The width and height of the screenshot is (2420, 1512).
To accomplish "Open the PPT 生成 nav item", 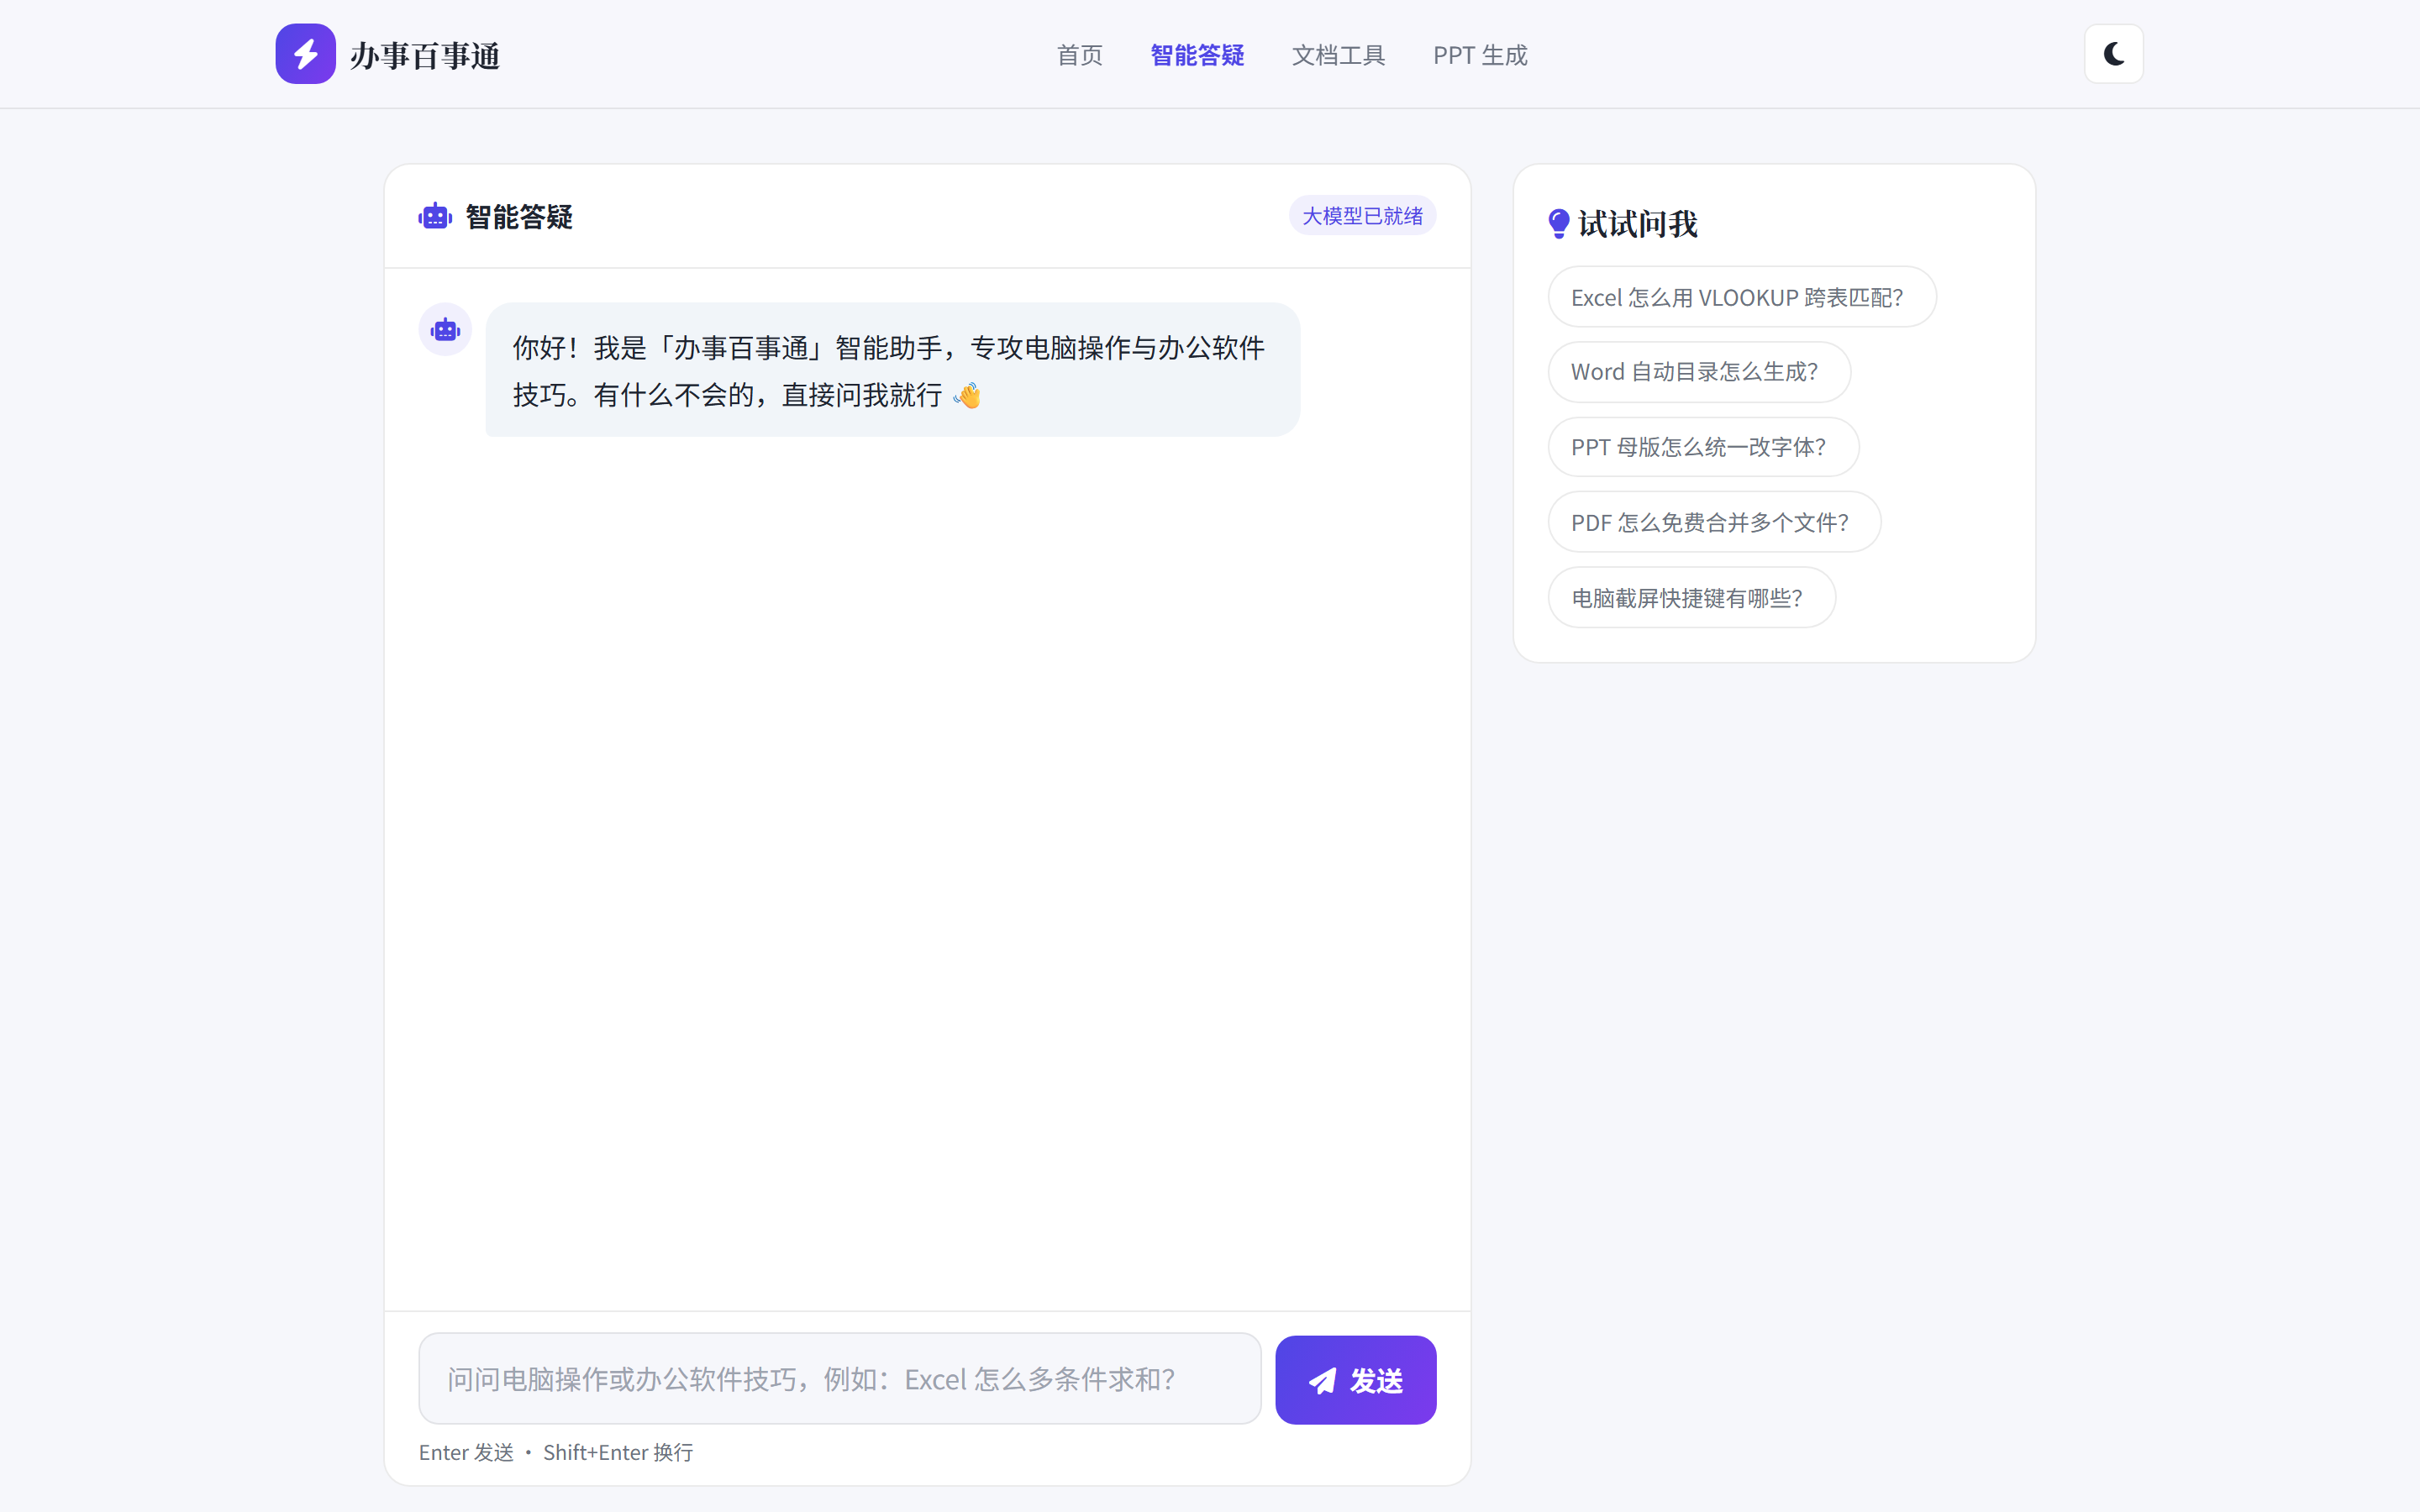I will pyautogui.click(x=1480, y=55).
